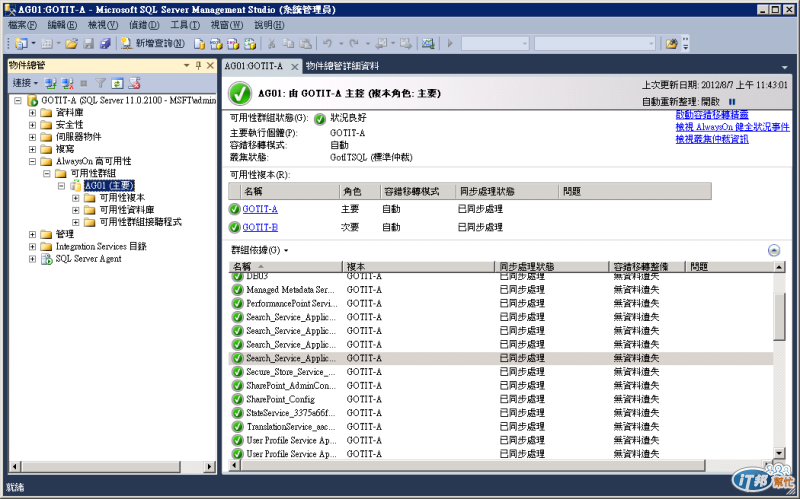
Task: Click the Cut scissors icon
Action: coord(271,44)
